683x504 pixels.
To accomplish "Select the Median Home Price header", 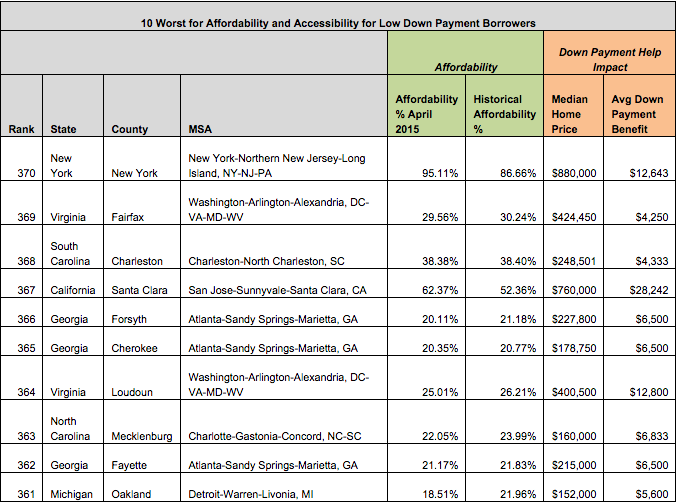I will coord(574,114).
